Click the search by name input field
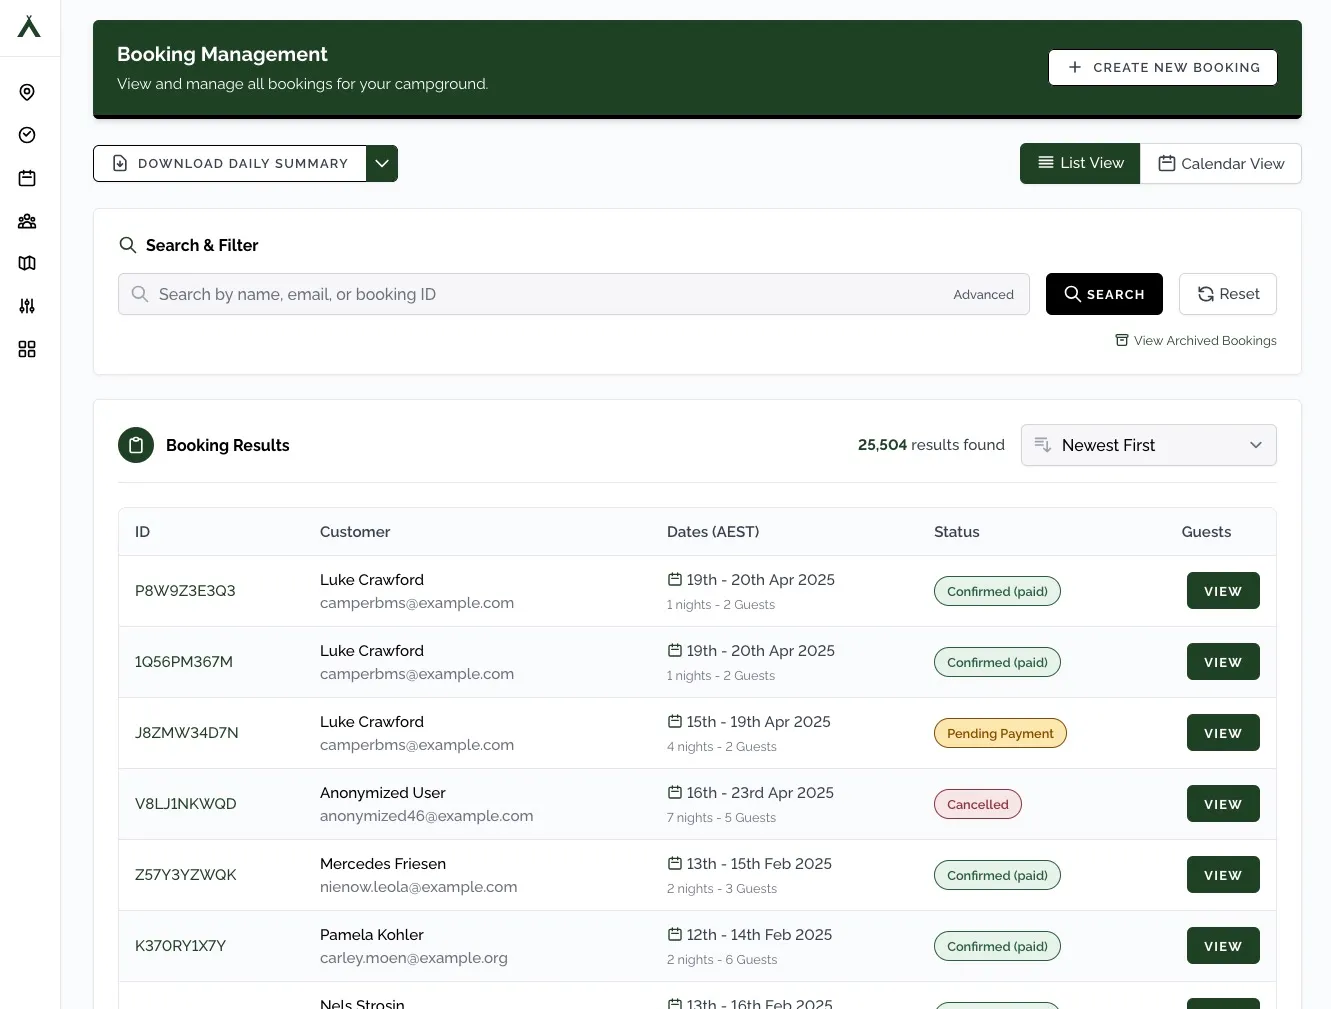This screenshot has height=1009, width=1331. point(540,295)
